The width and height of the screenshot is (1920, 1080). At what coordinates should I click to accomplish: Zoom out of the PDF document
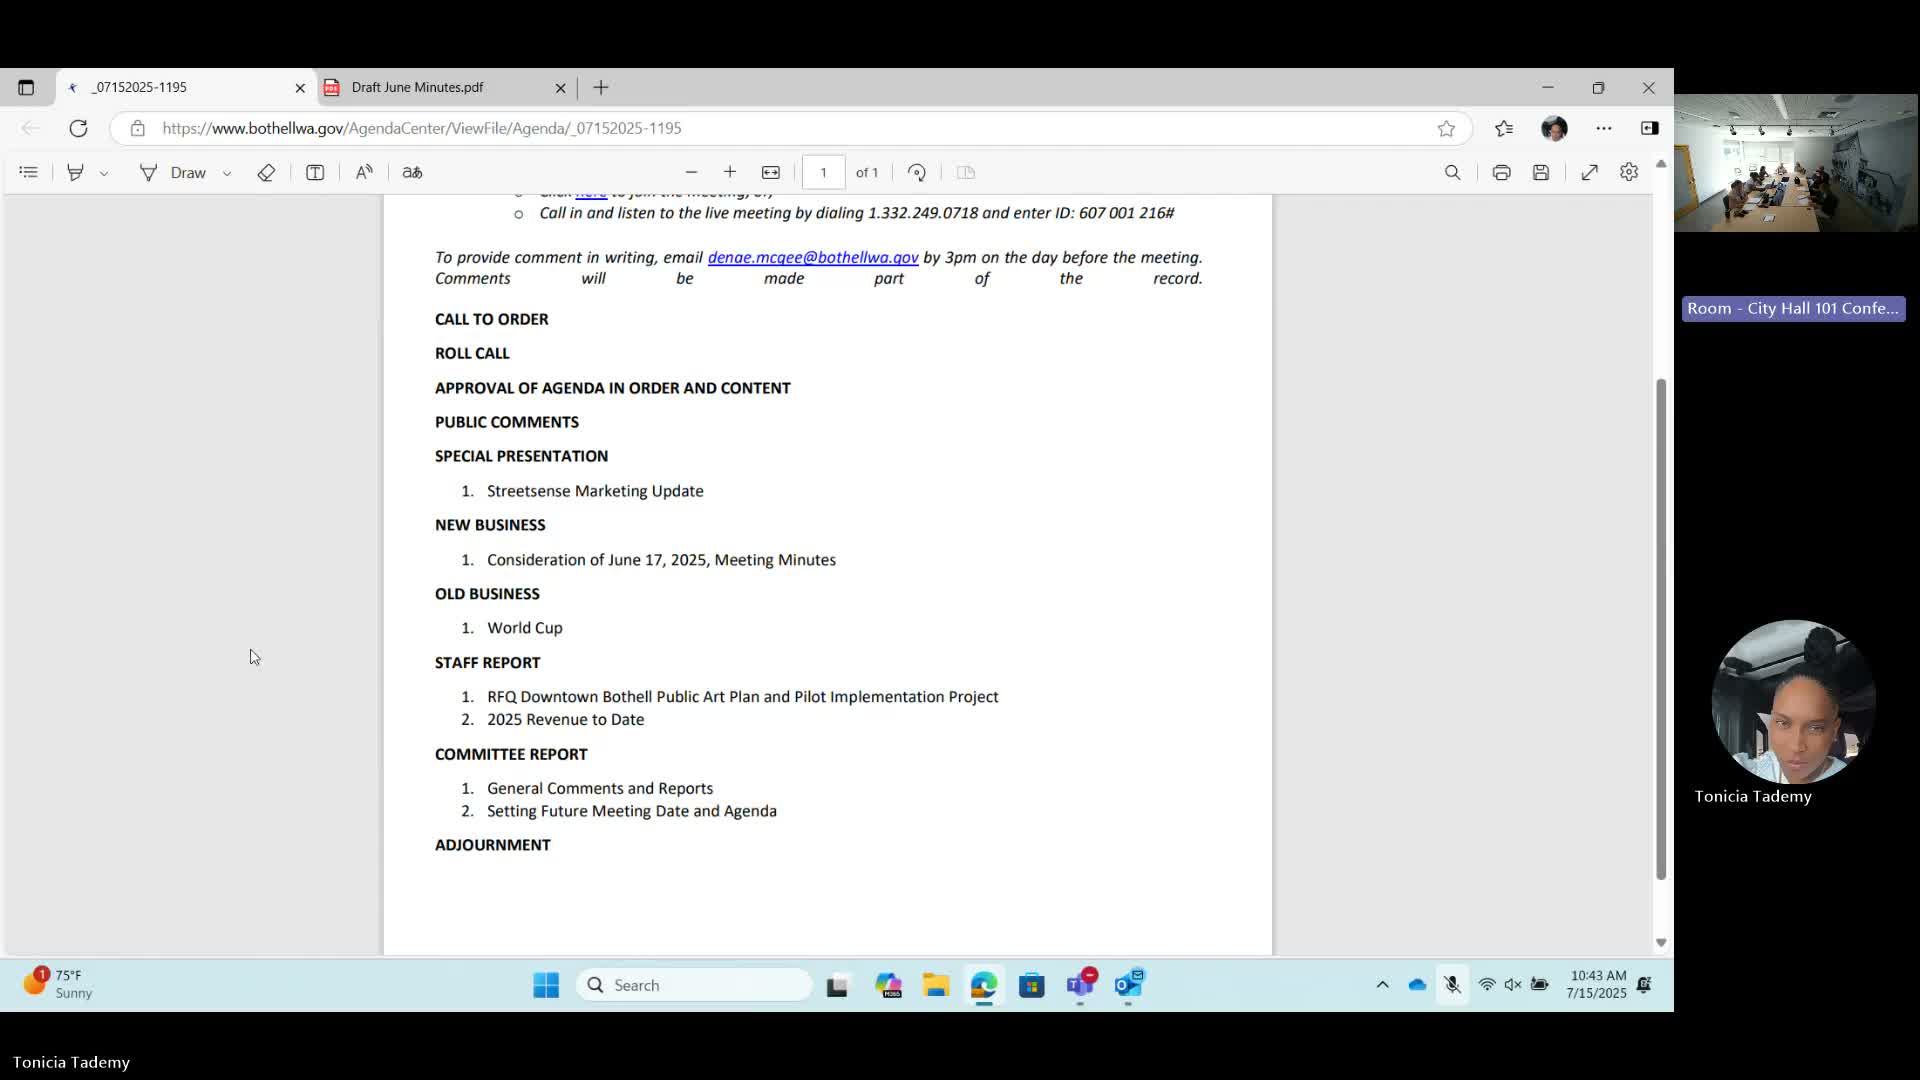pos(691,172)
